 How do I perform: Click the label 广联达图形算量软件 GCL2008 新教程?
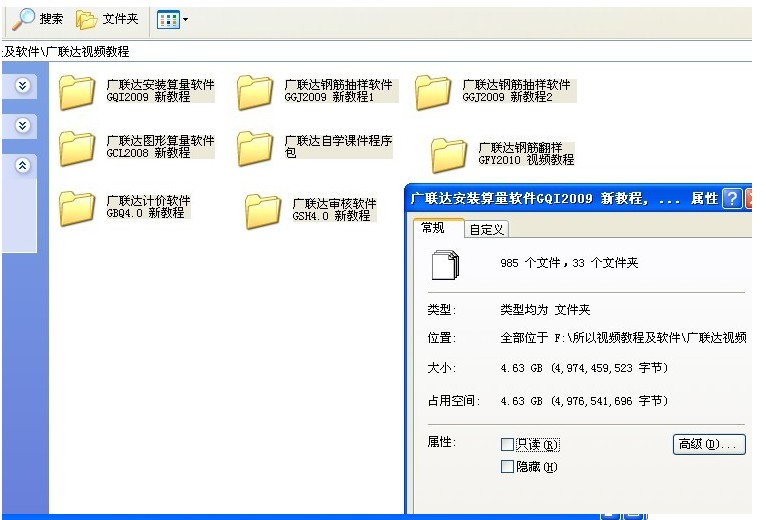pos(160,147)
